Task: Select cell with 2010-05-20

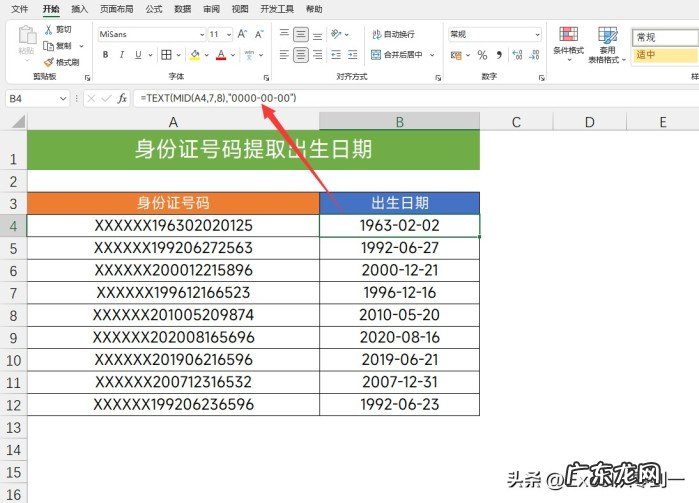Action: click(x=399, y=315)
